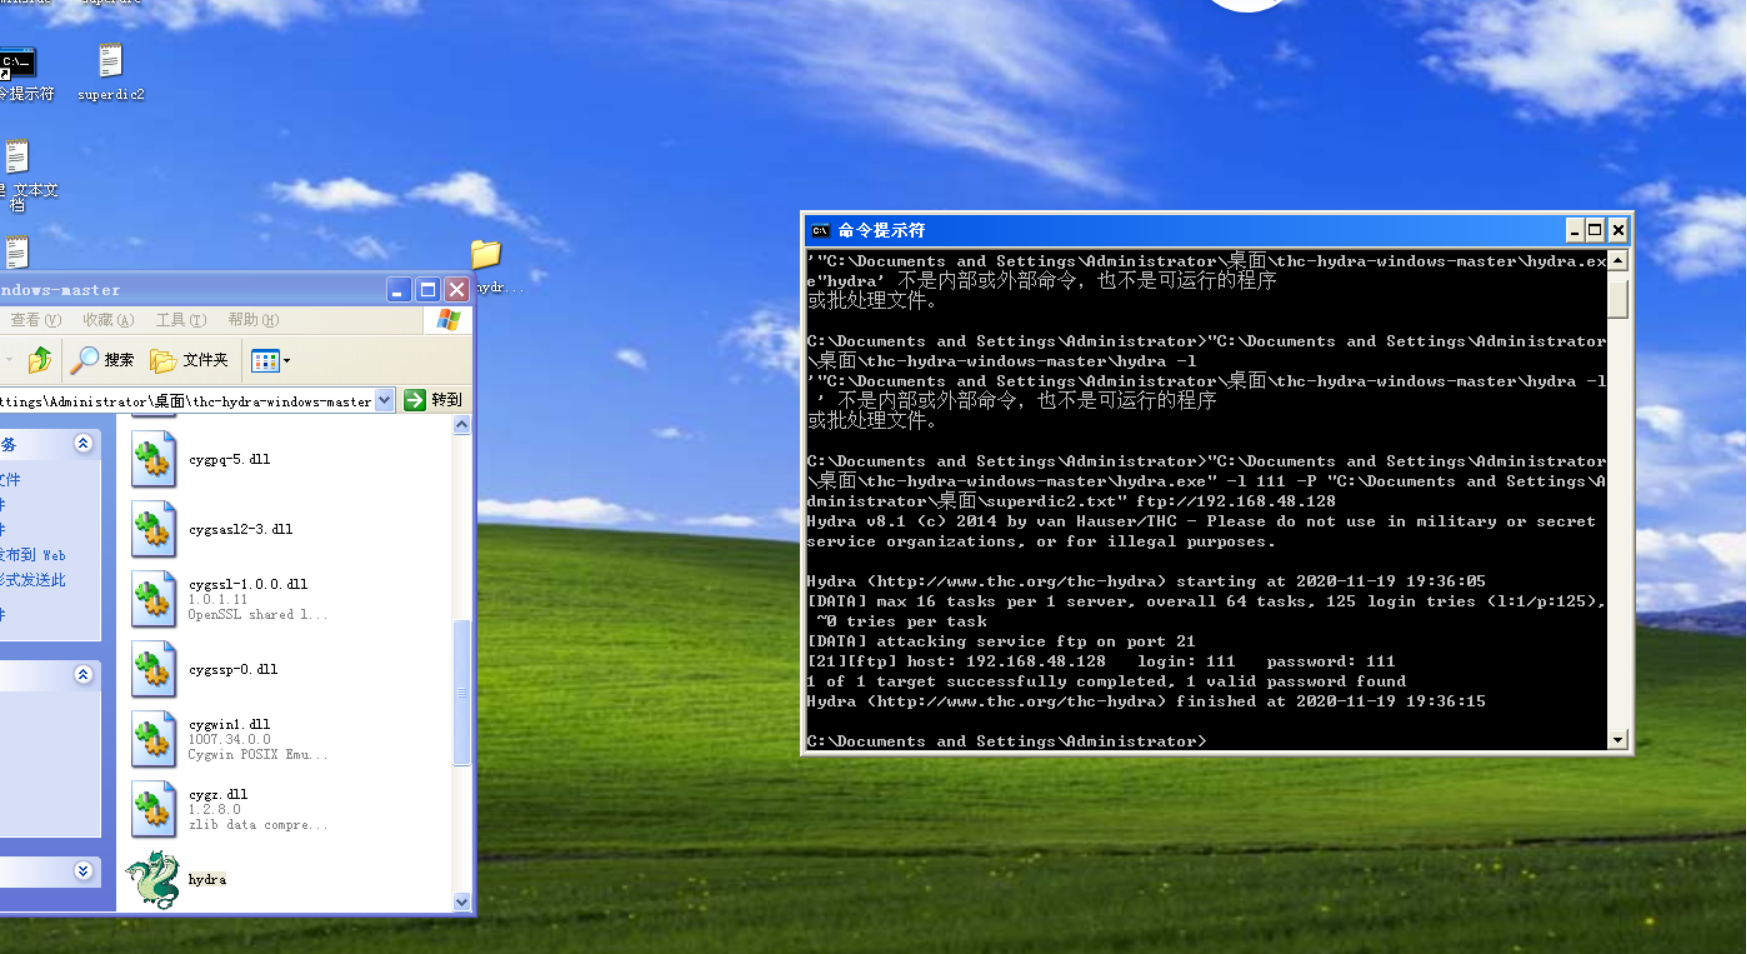Viewport: 1747px width, 954px height.
Task: Open the 查看 menu in Explorer
Action: (36, 320)
